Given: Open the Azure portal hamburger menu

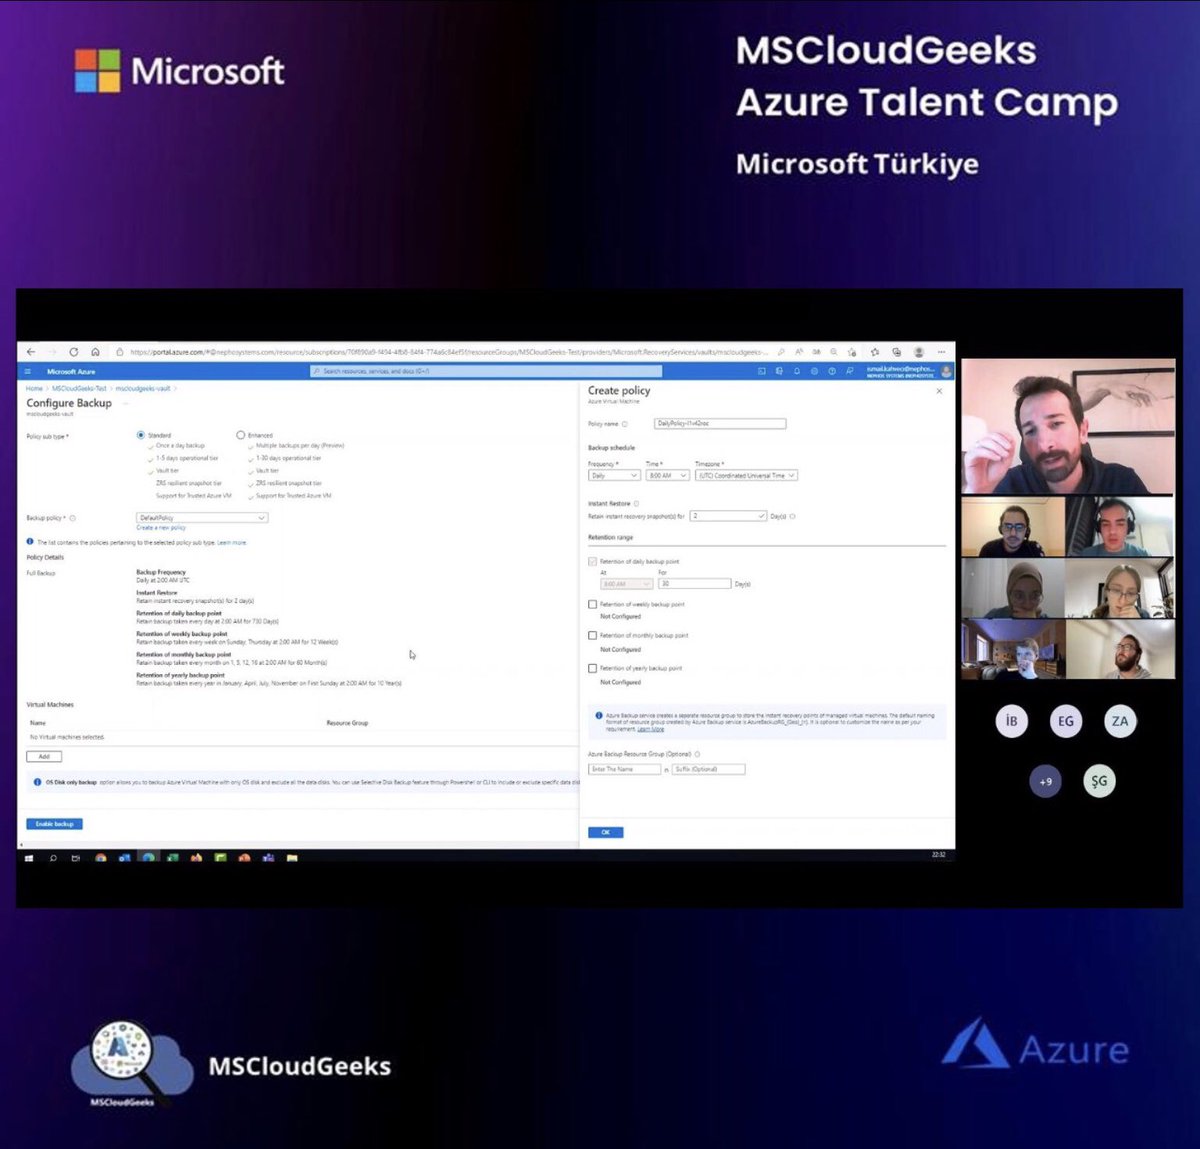Looking at the screenshot, I should (29, 371).
